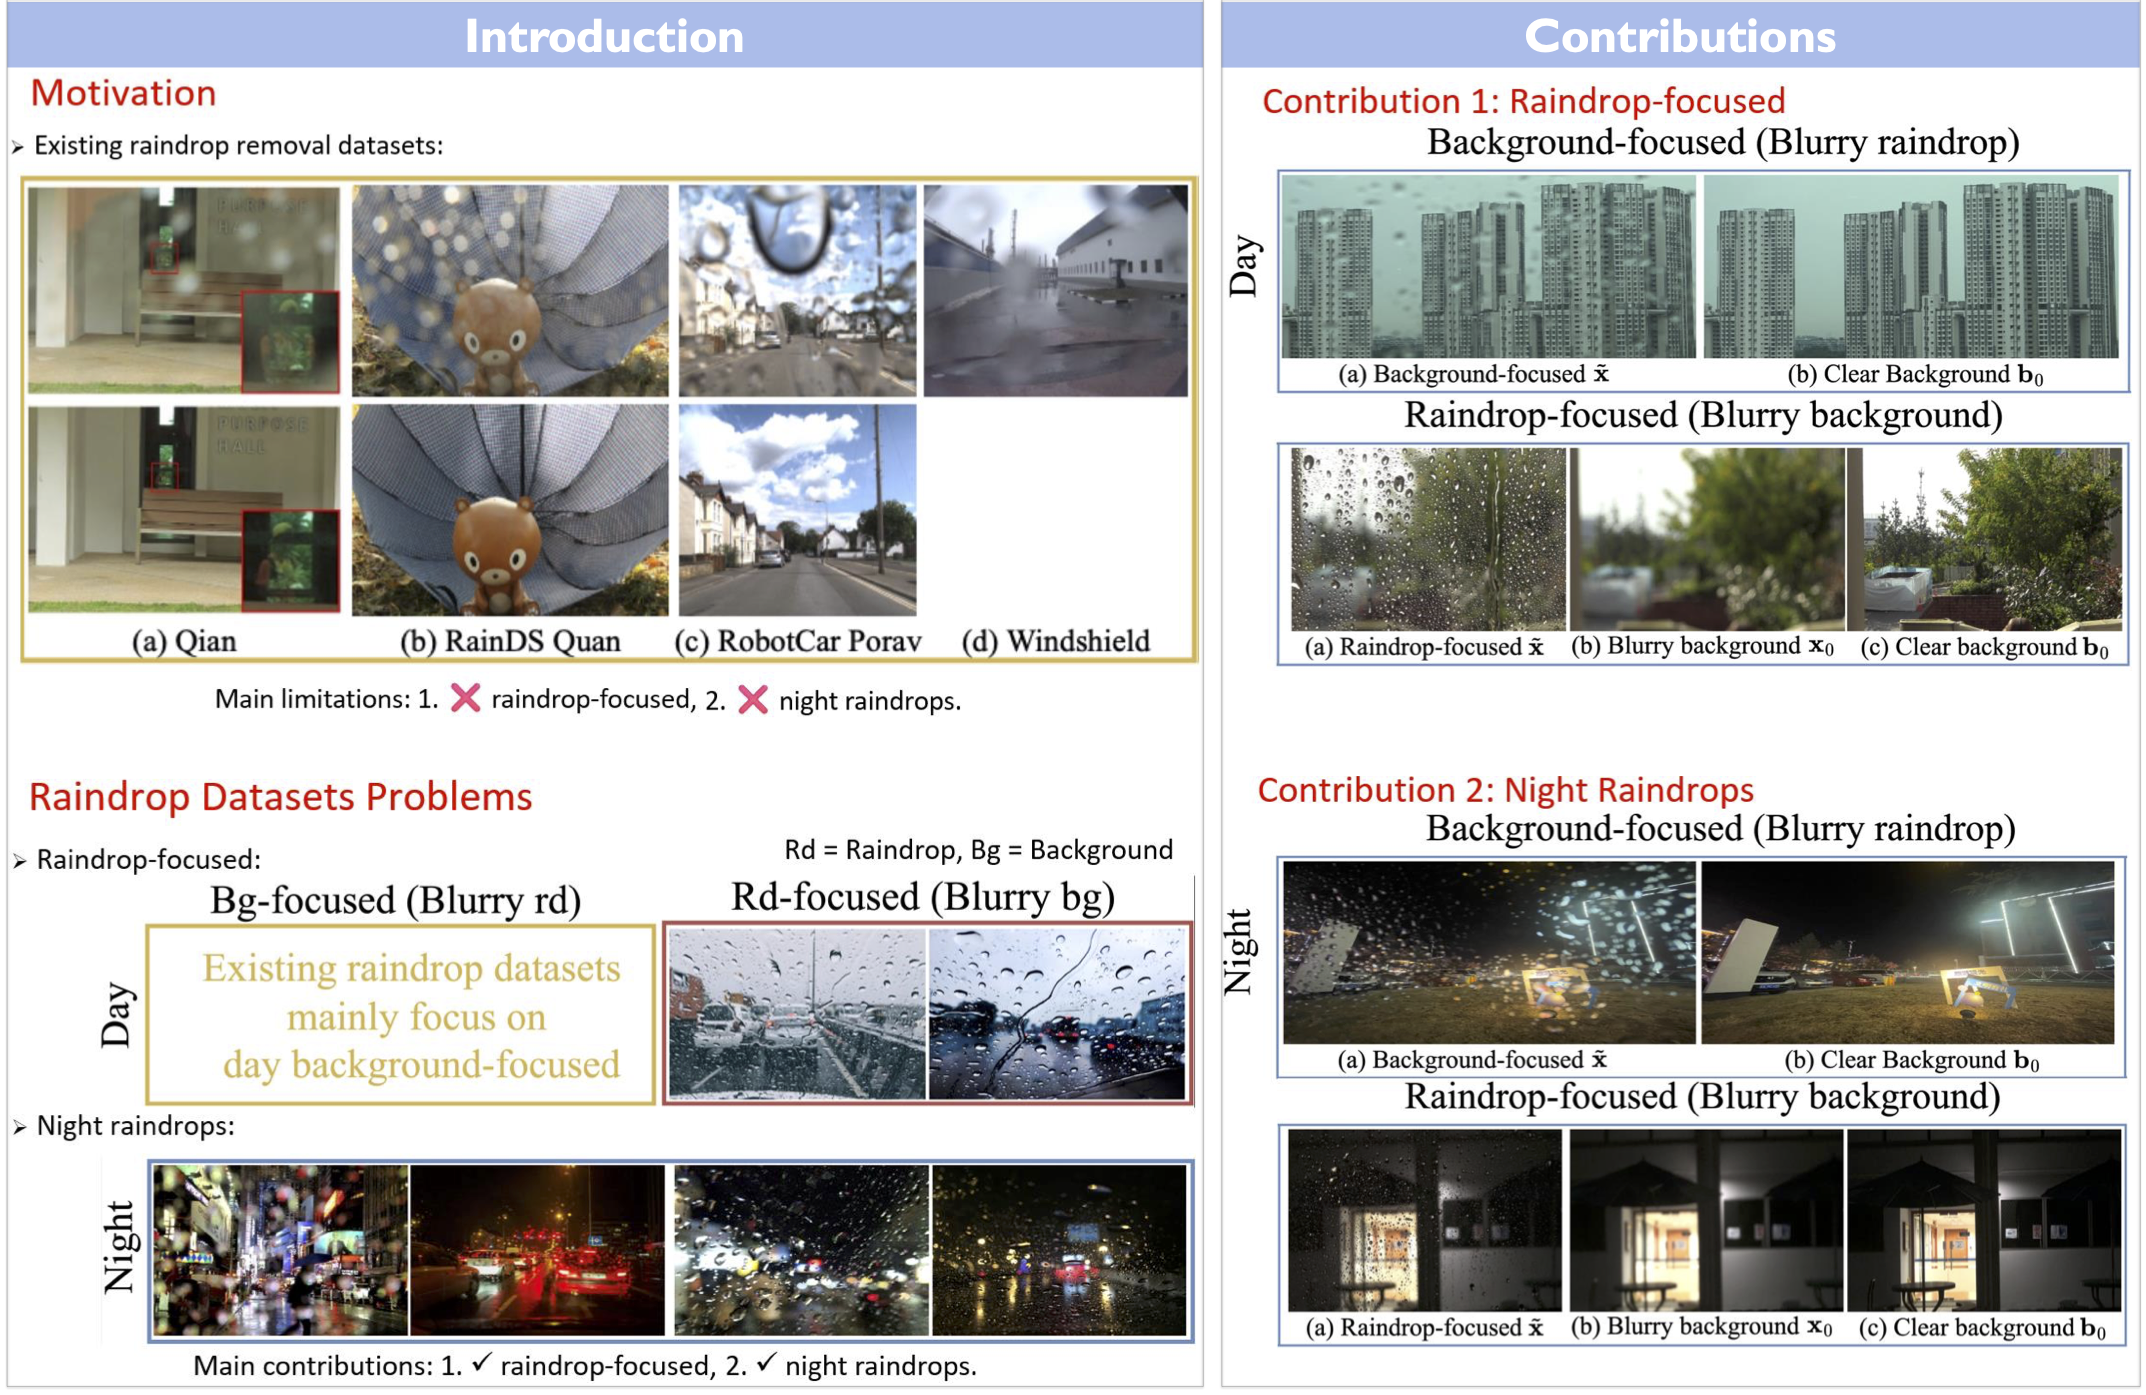Click the checkmark before night raindrops

(766, 1362)
